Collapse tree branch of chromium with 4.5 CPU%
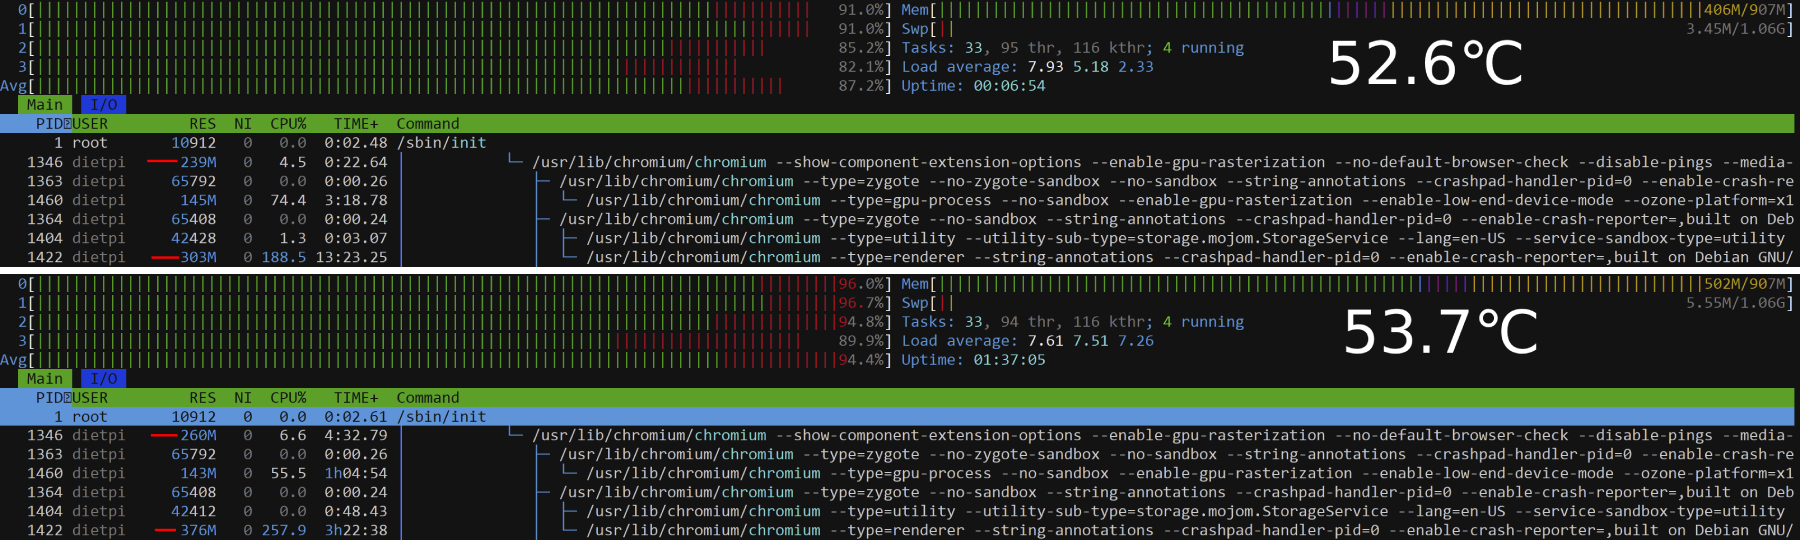Image resolution: width=1800 pixels, height=540 pixels. [515, 162]
